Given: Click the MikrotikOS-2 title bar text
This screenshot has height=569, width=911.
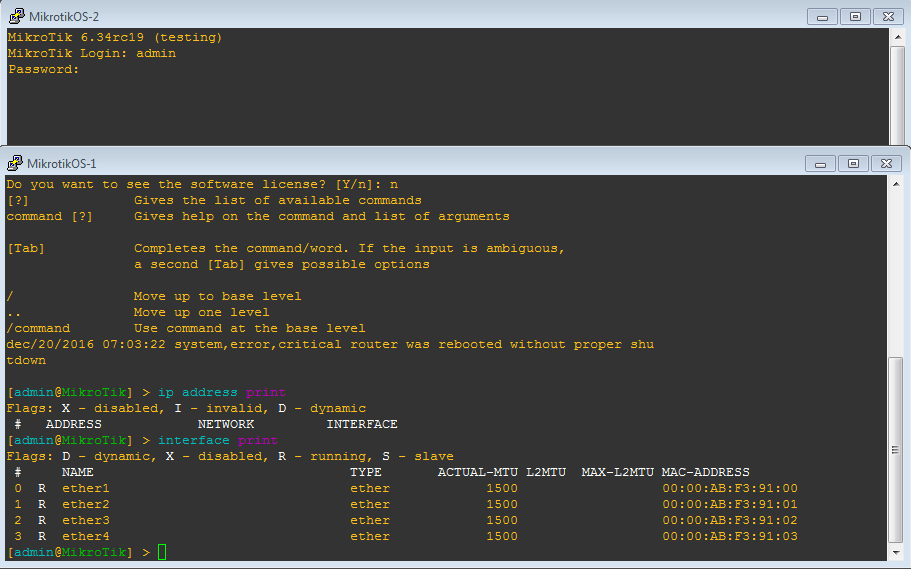Looking at the screenshot, I should 64,17.
